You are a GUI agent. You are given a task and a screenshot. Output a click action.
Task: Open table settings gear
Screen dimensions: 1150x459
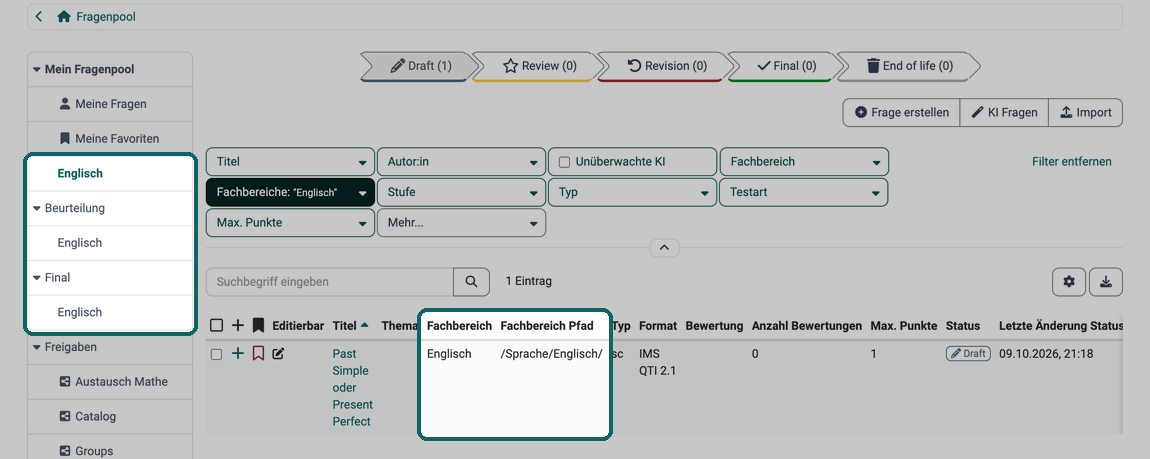(1069, 282)
